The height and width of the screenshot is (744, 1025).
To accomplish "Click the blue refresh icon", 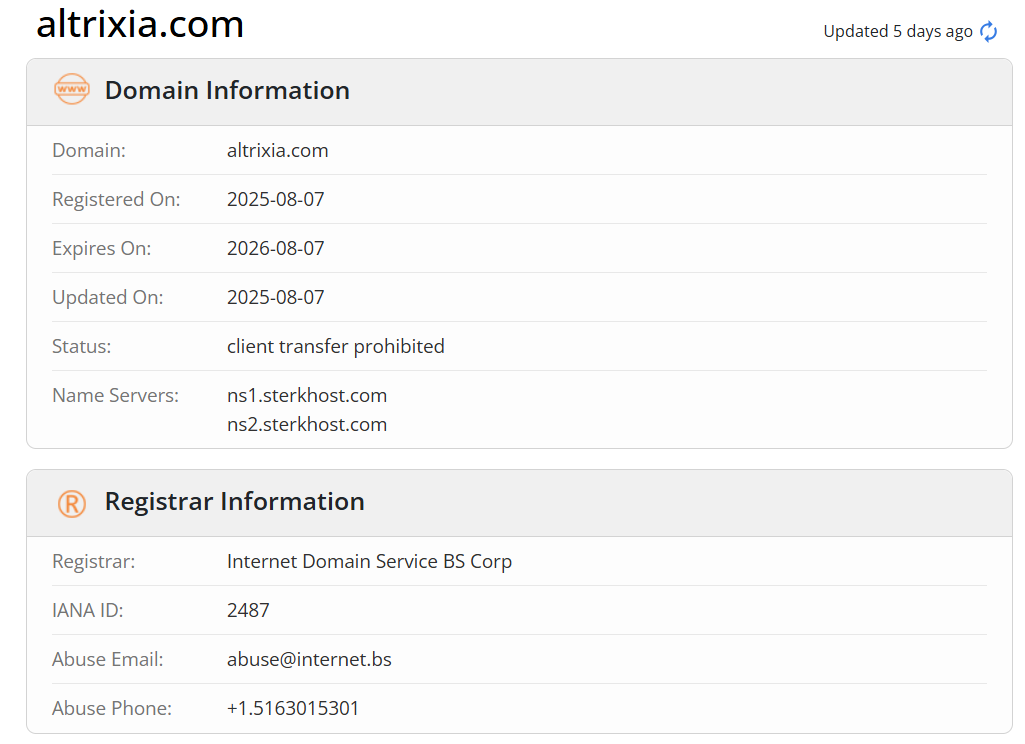I will (x=988, y=31).
